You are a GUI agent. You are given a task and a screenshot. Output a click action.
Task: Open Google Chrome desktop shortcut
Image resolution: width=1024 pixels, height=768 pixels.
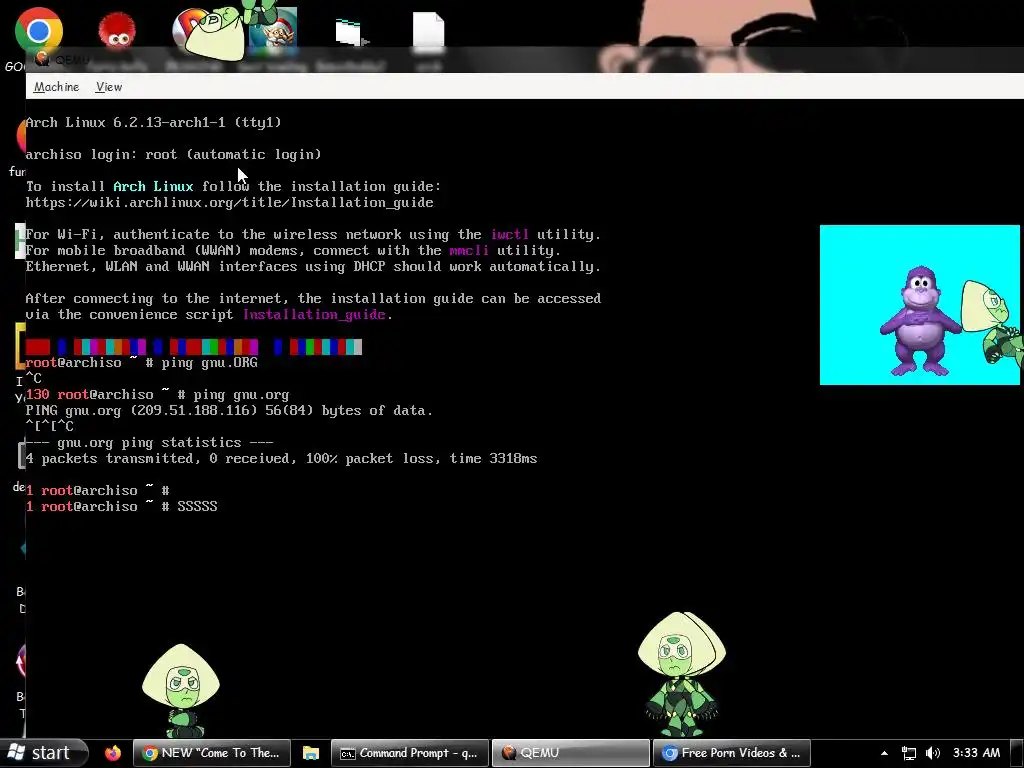pos(39,31)
